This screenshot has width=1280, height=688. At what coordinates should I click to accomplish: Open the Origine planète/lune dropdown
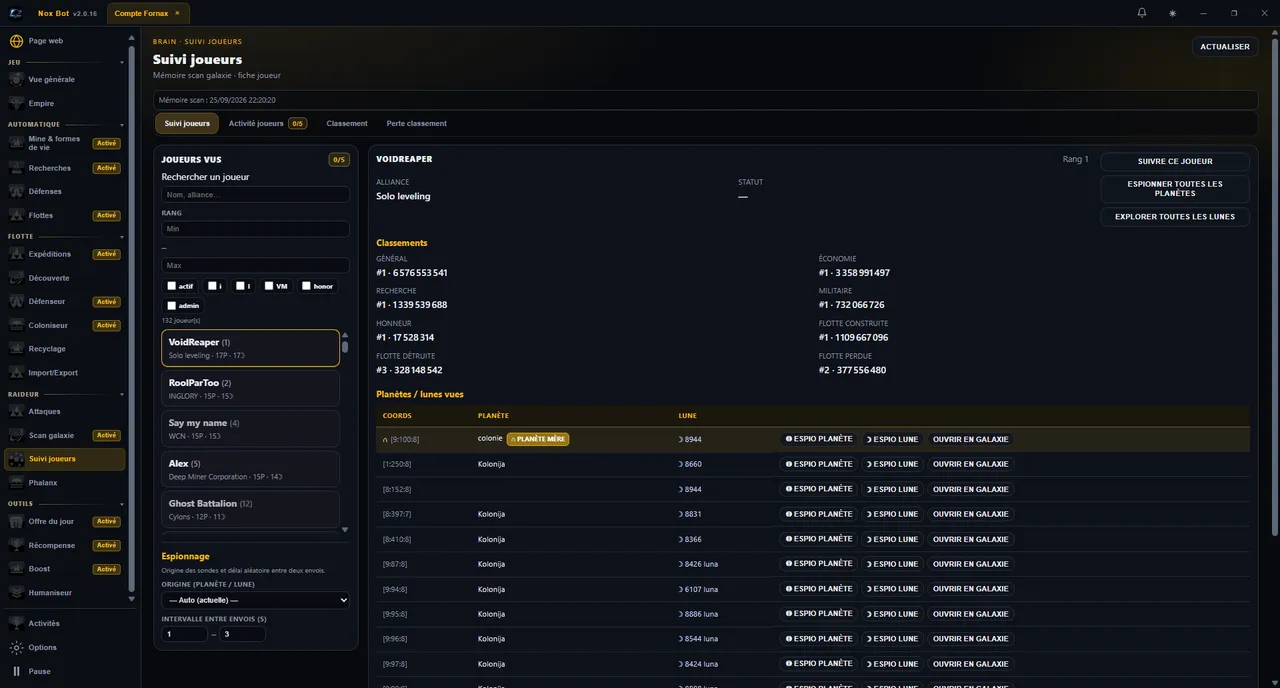click(255, 600)
